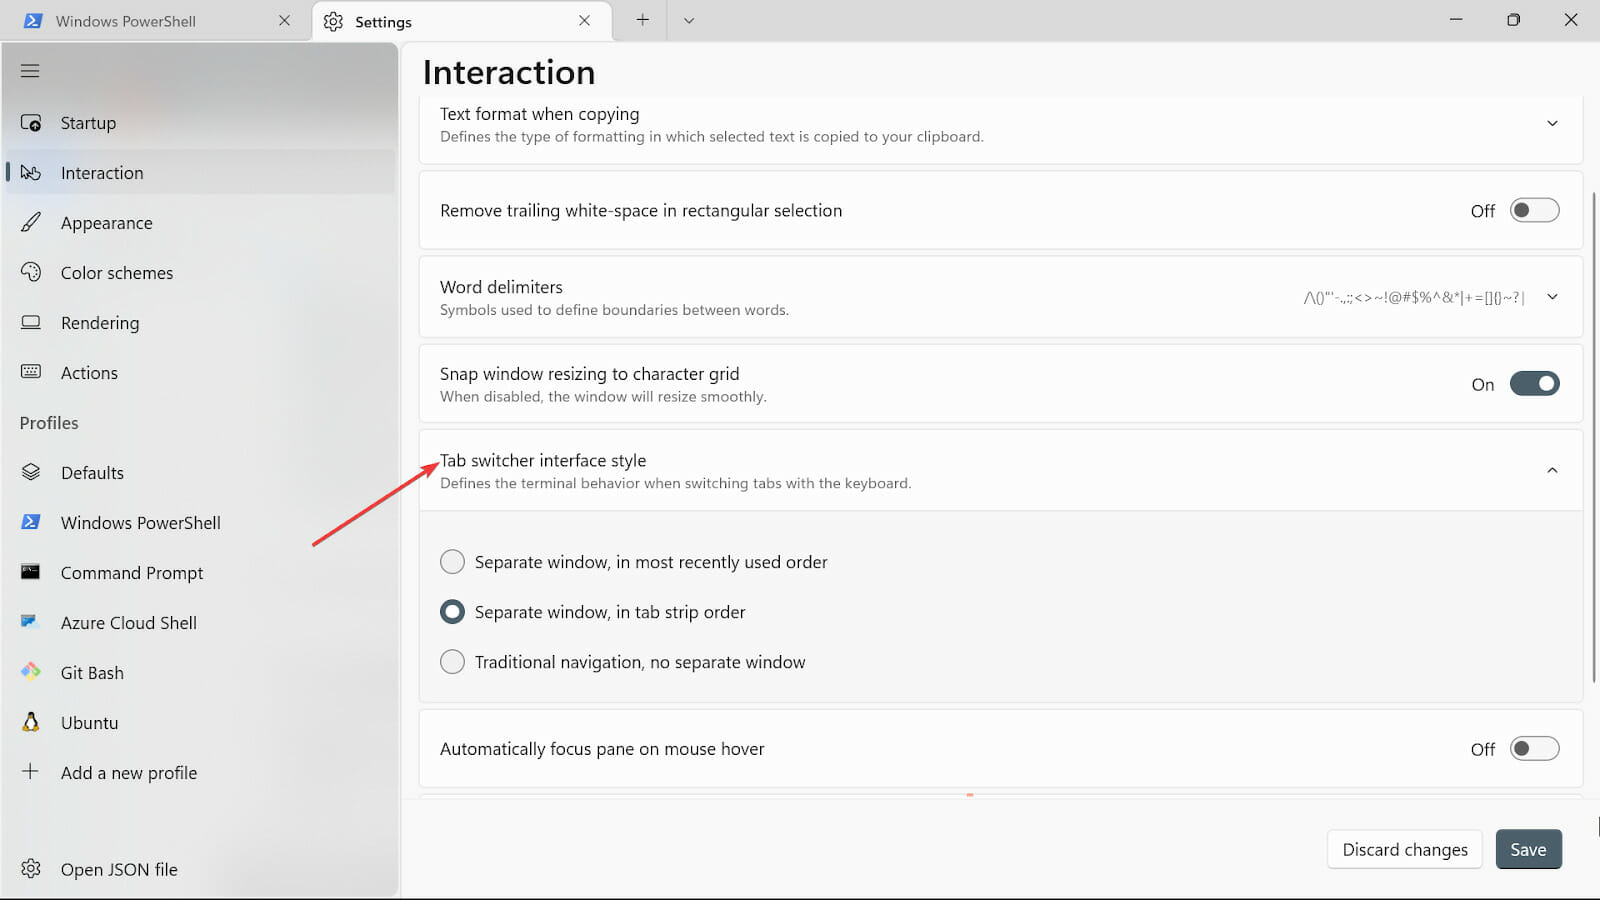The height and width of the screenshot is (900, 1600).
Task: Click the Word delimiters symbols value
Action: point(1414,297)
